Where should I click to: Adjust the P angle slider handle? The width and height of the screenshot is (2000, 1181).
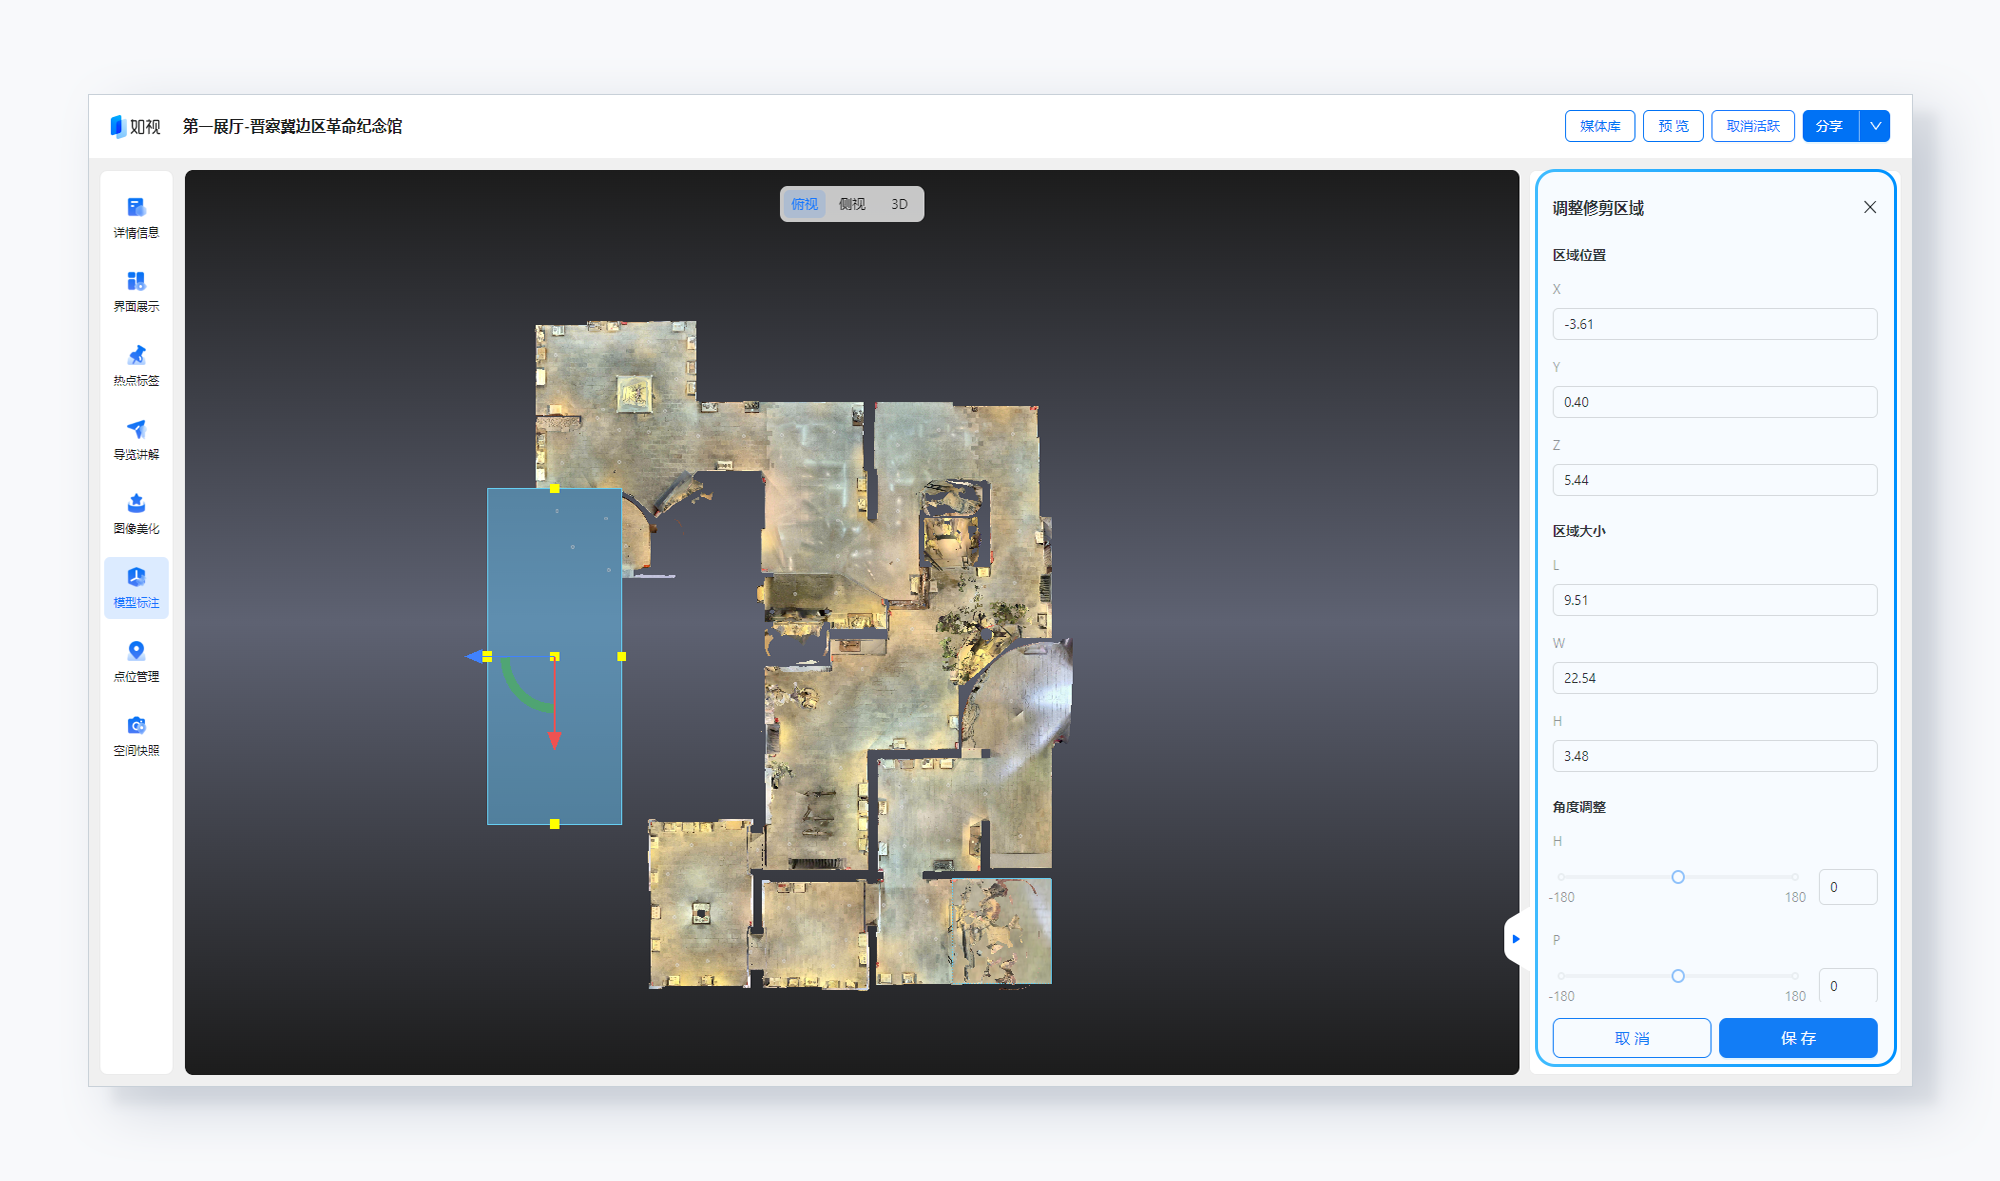[x=1678, y=976]
